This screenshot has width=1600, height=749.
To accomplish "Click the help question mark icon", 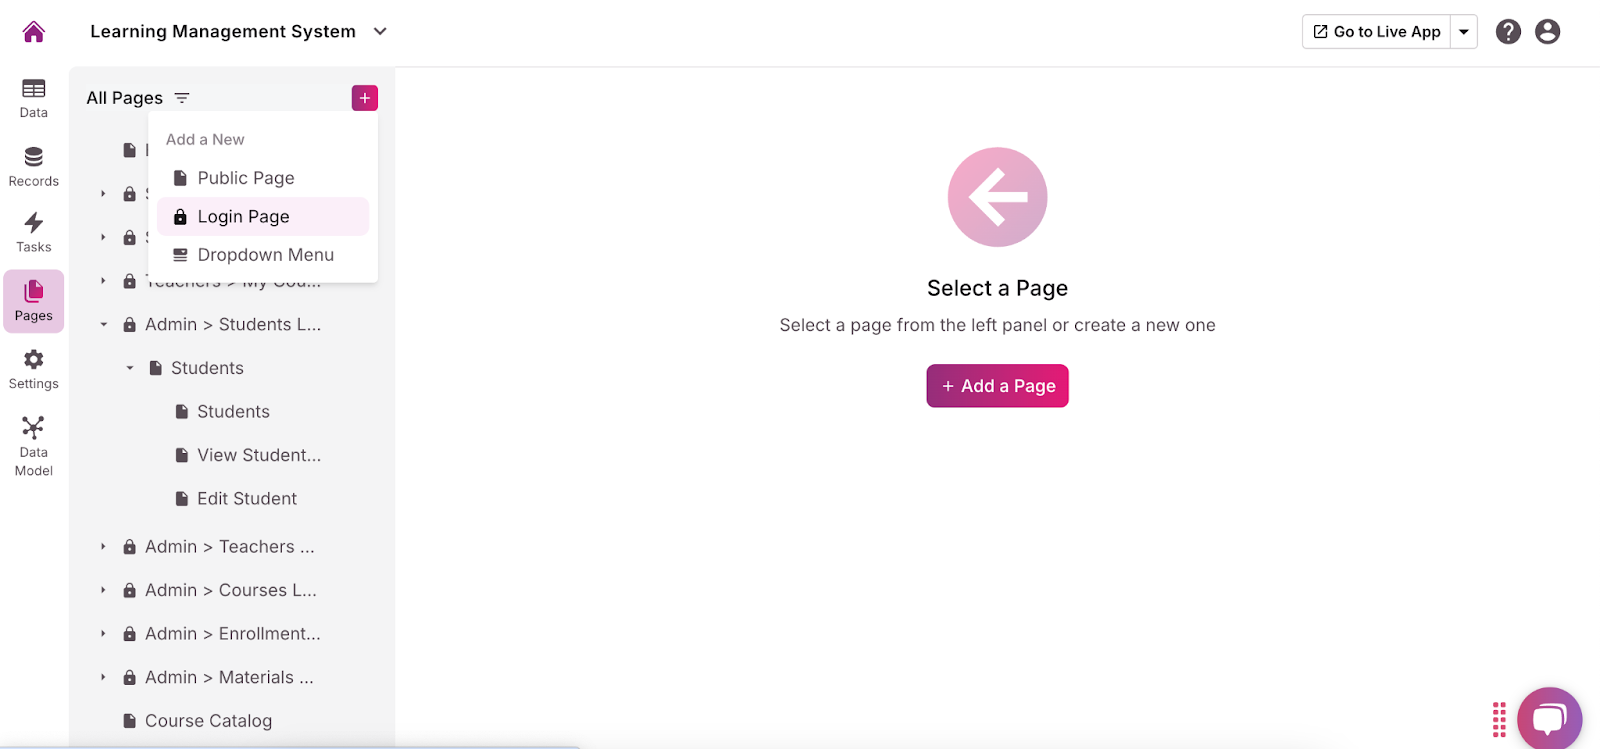I will coord(1508,32).
